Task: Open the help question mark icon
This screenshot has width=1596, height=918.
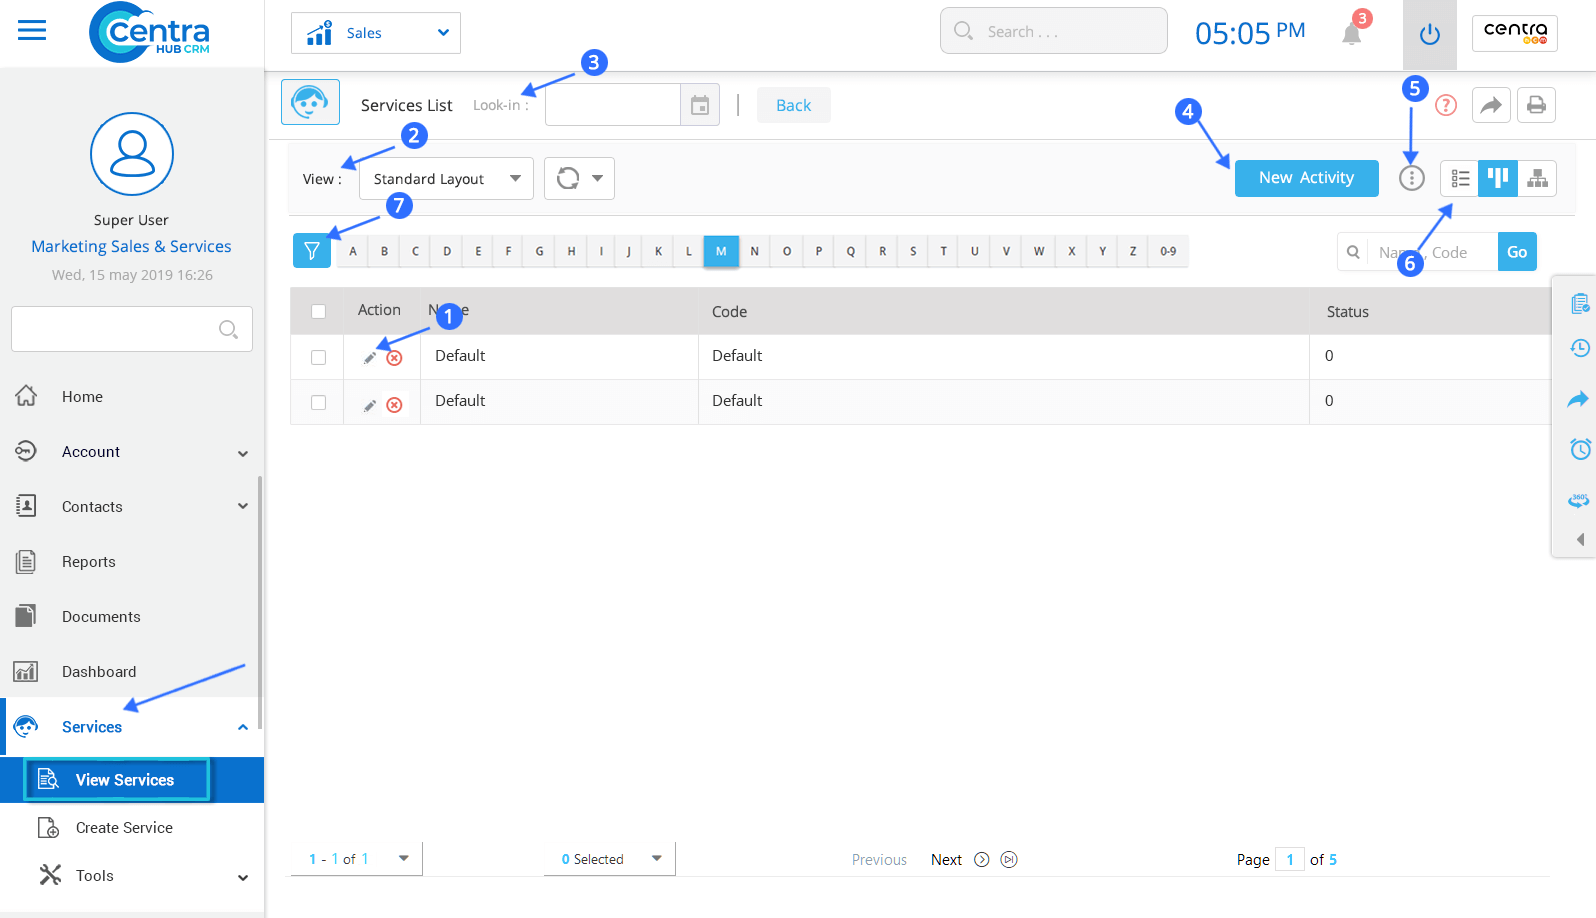Action: click(1446, 105)
